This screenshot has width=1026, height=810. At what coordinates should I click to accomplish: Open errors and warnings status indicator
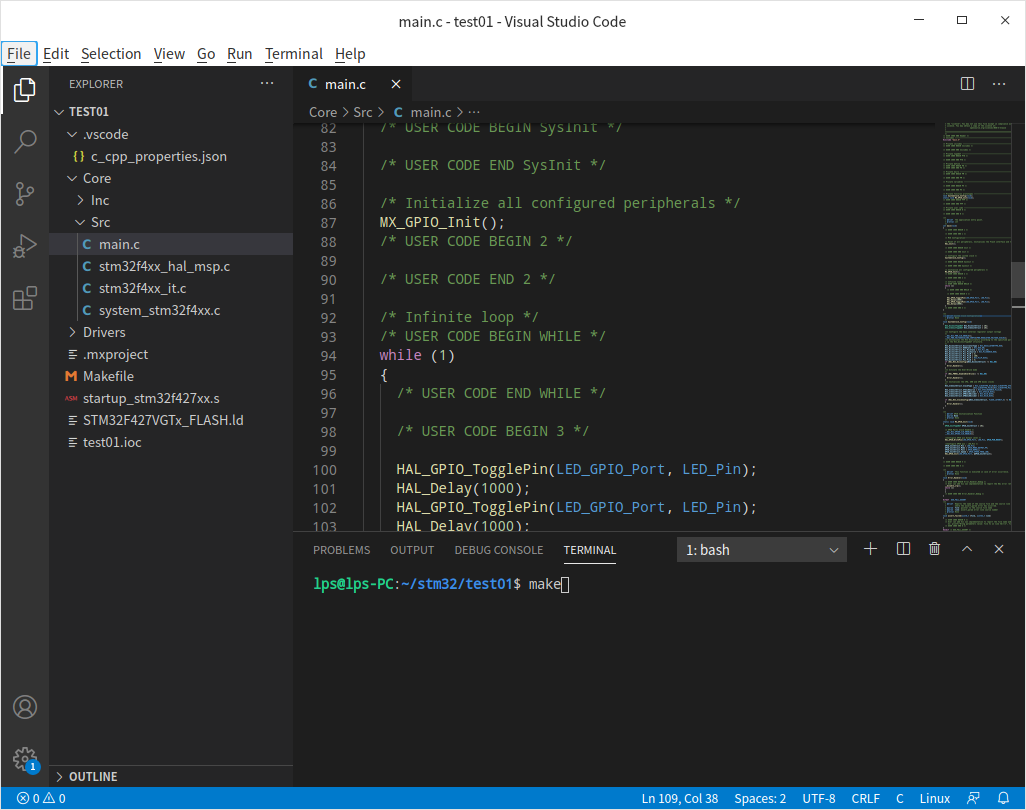(41, 798)
